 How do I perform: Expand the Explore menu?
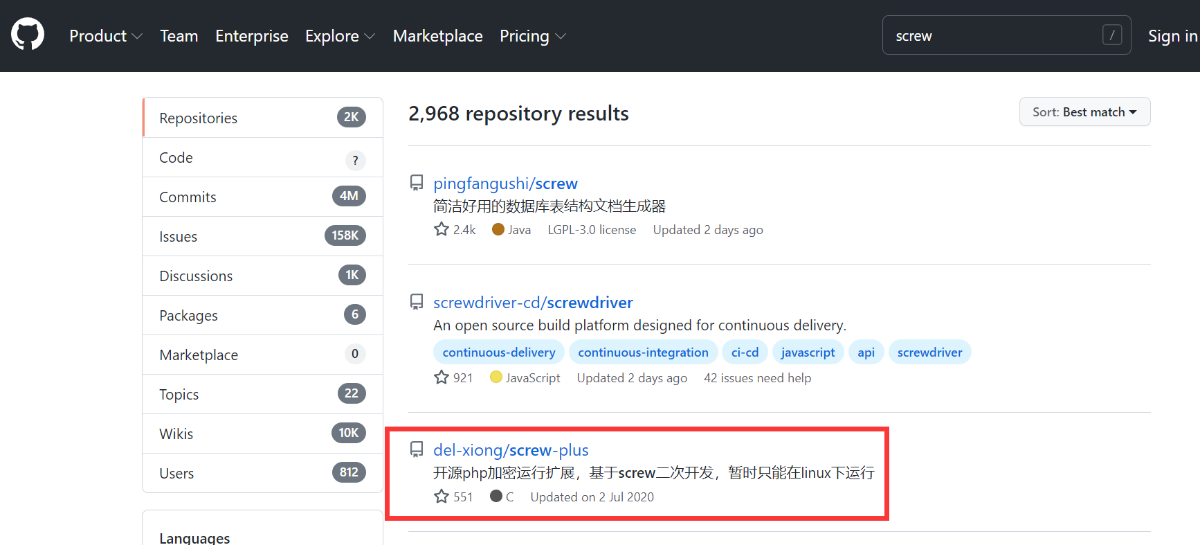340,36
